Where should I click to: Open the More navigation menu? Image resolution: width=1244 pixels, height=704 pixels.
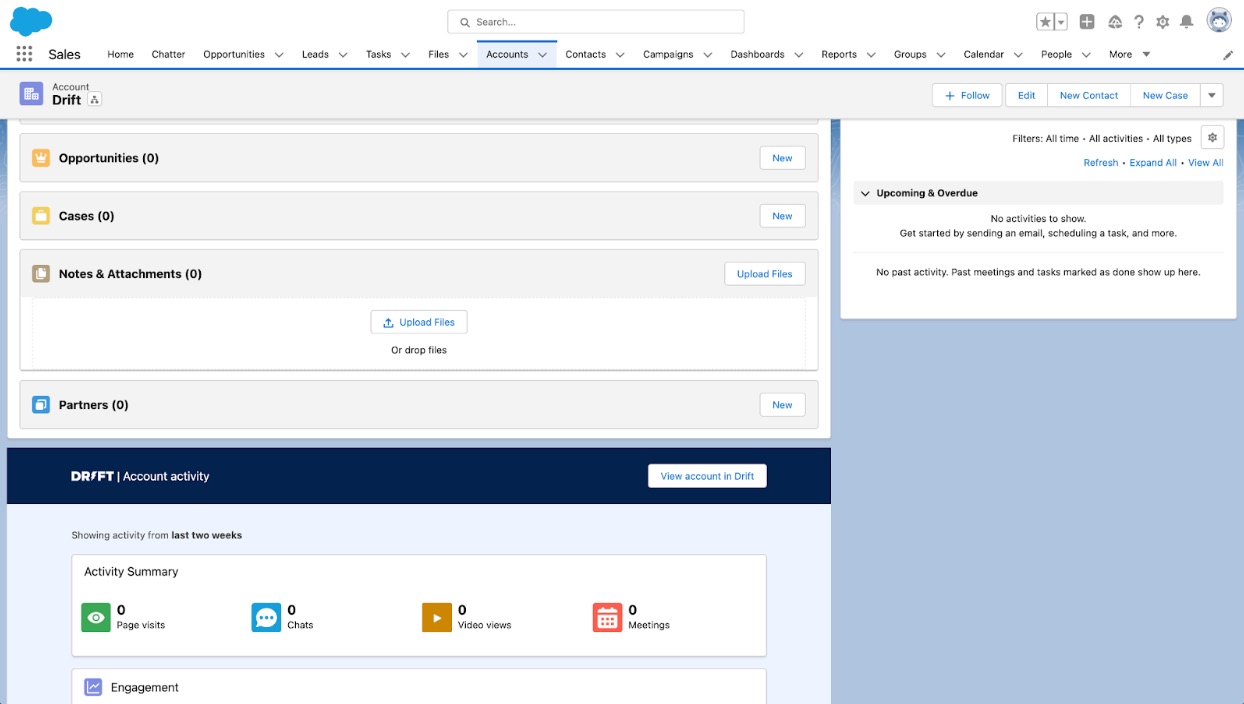1129,54
